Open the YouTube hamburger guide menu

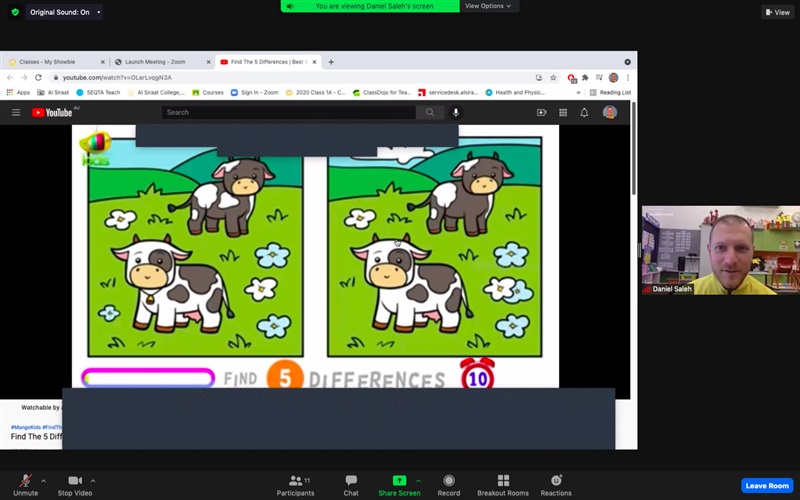(16, 112)
